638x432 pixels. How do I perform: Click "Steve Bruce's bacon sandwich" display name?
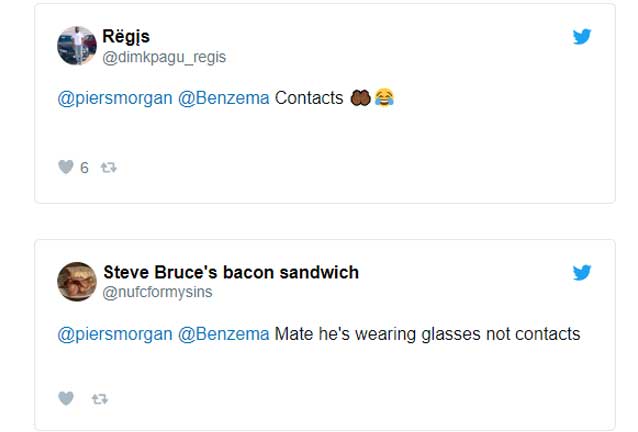231,272
